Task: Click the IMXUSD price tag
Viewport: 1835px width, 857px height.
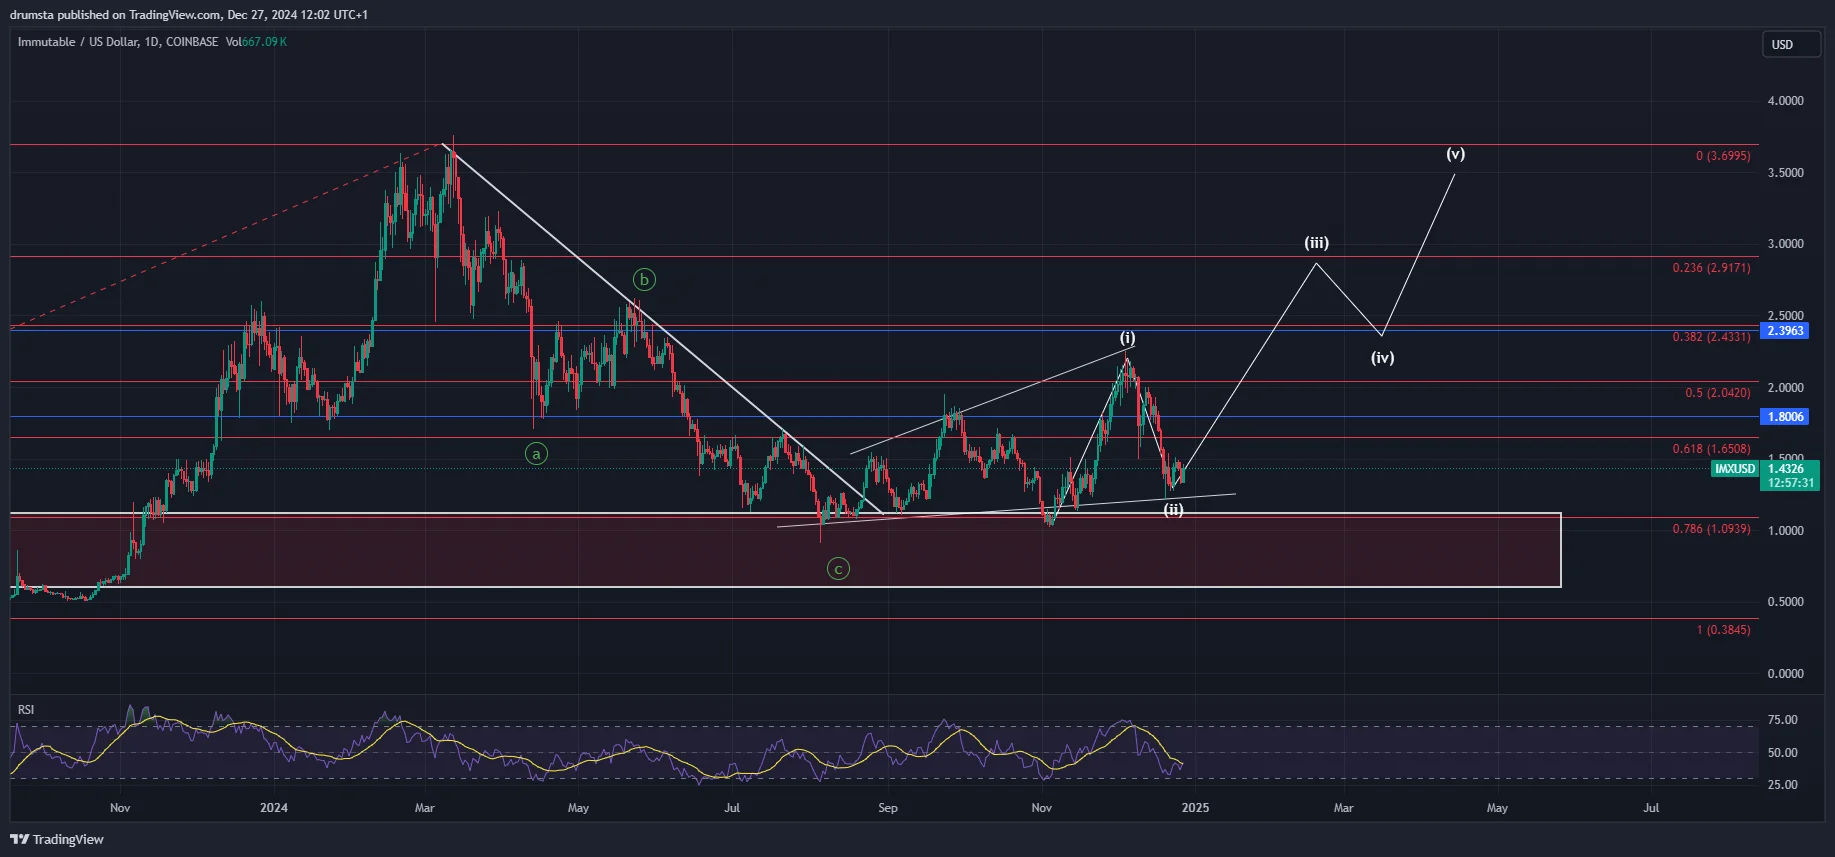Action: point(1734,469)
